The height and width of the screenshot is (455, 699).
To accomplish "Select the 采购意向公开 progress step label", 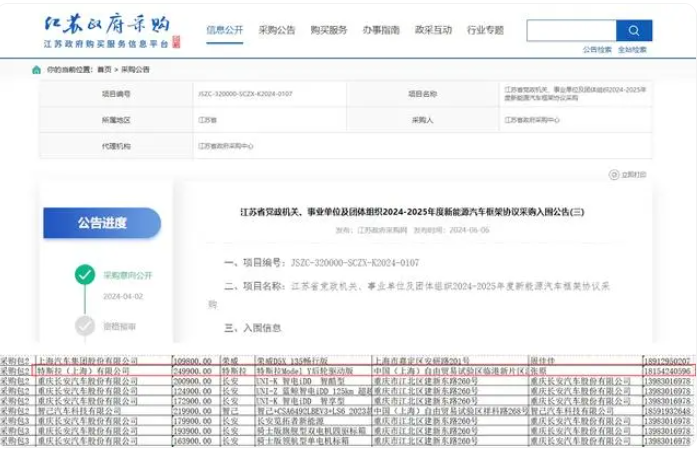I will 128,275.
